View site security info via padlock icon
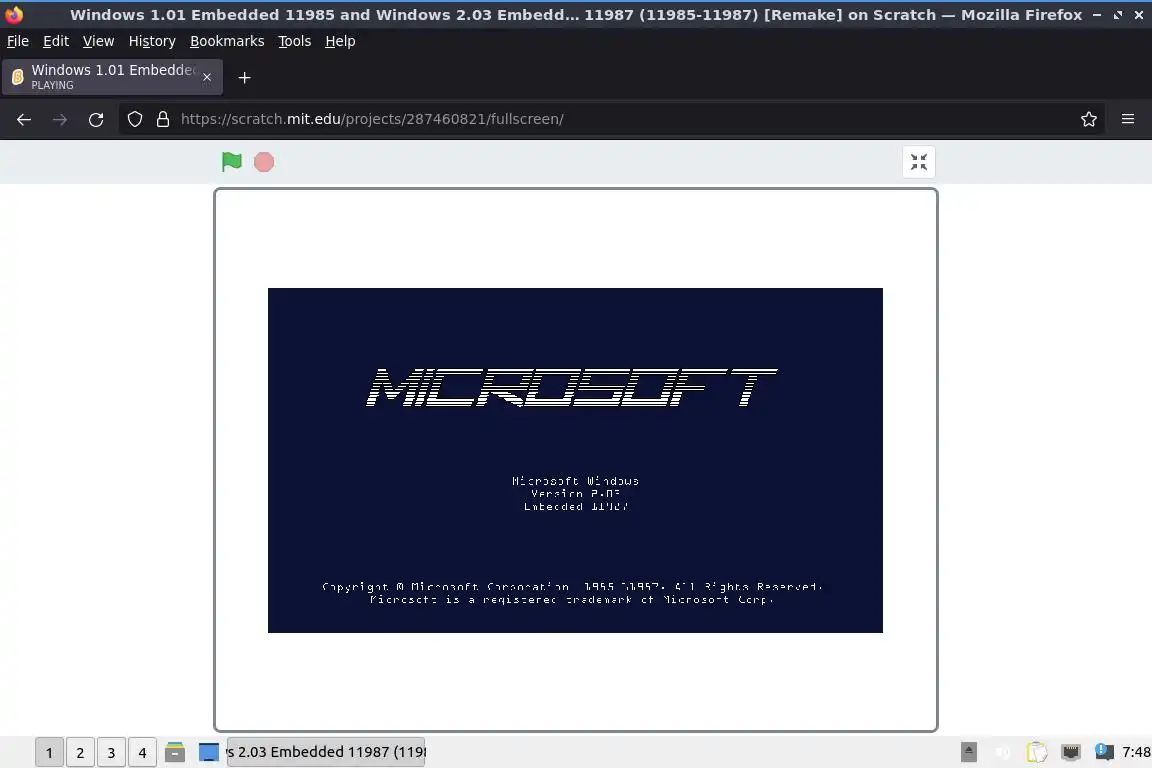 tap(163, 119)
